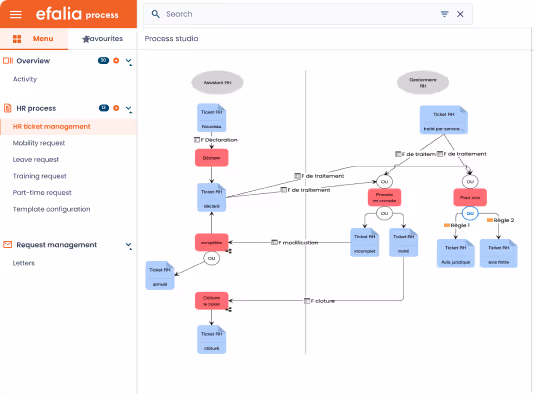Clear the search with the X icon
The height and width of the screenshot is (394, 534).
460,14
